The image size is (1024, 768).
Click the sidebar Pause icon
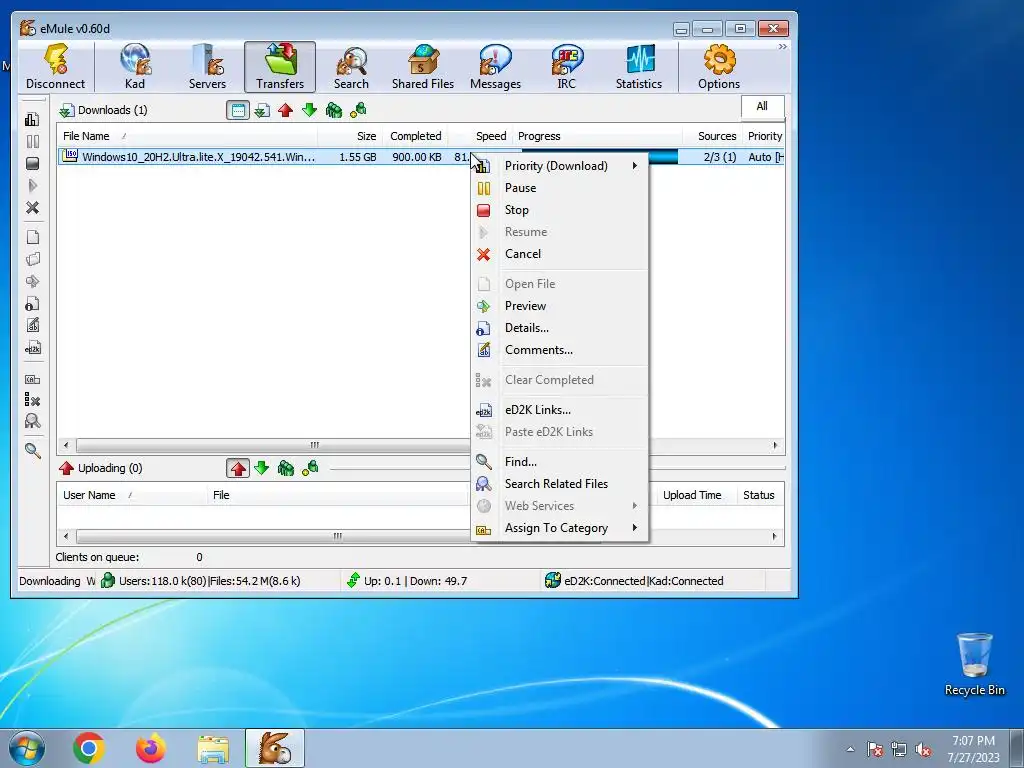(32, 141)
